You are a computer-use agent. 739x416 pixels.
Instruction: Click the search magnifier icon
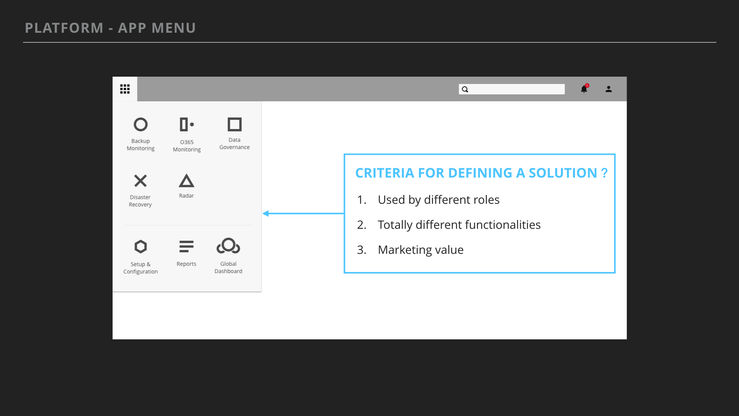[x=465, y=90]
